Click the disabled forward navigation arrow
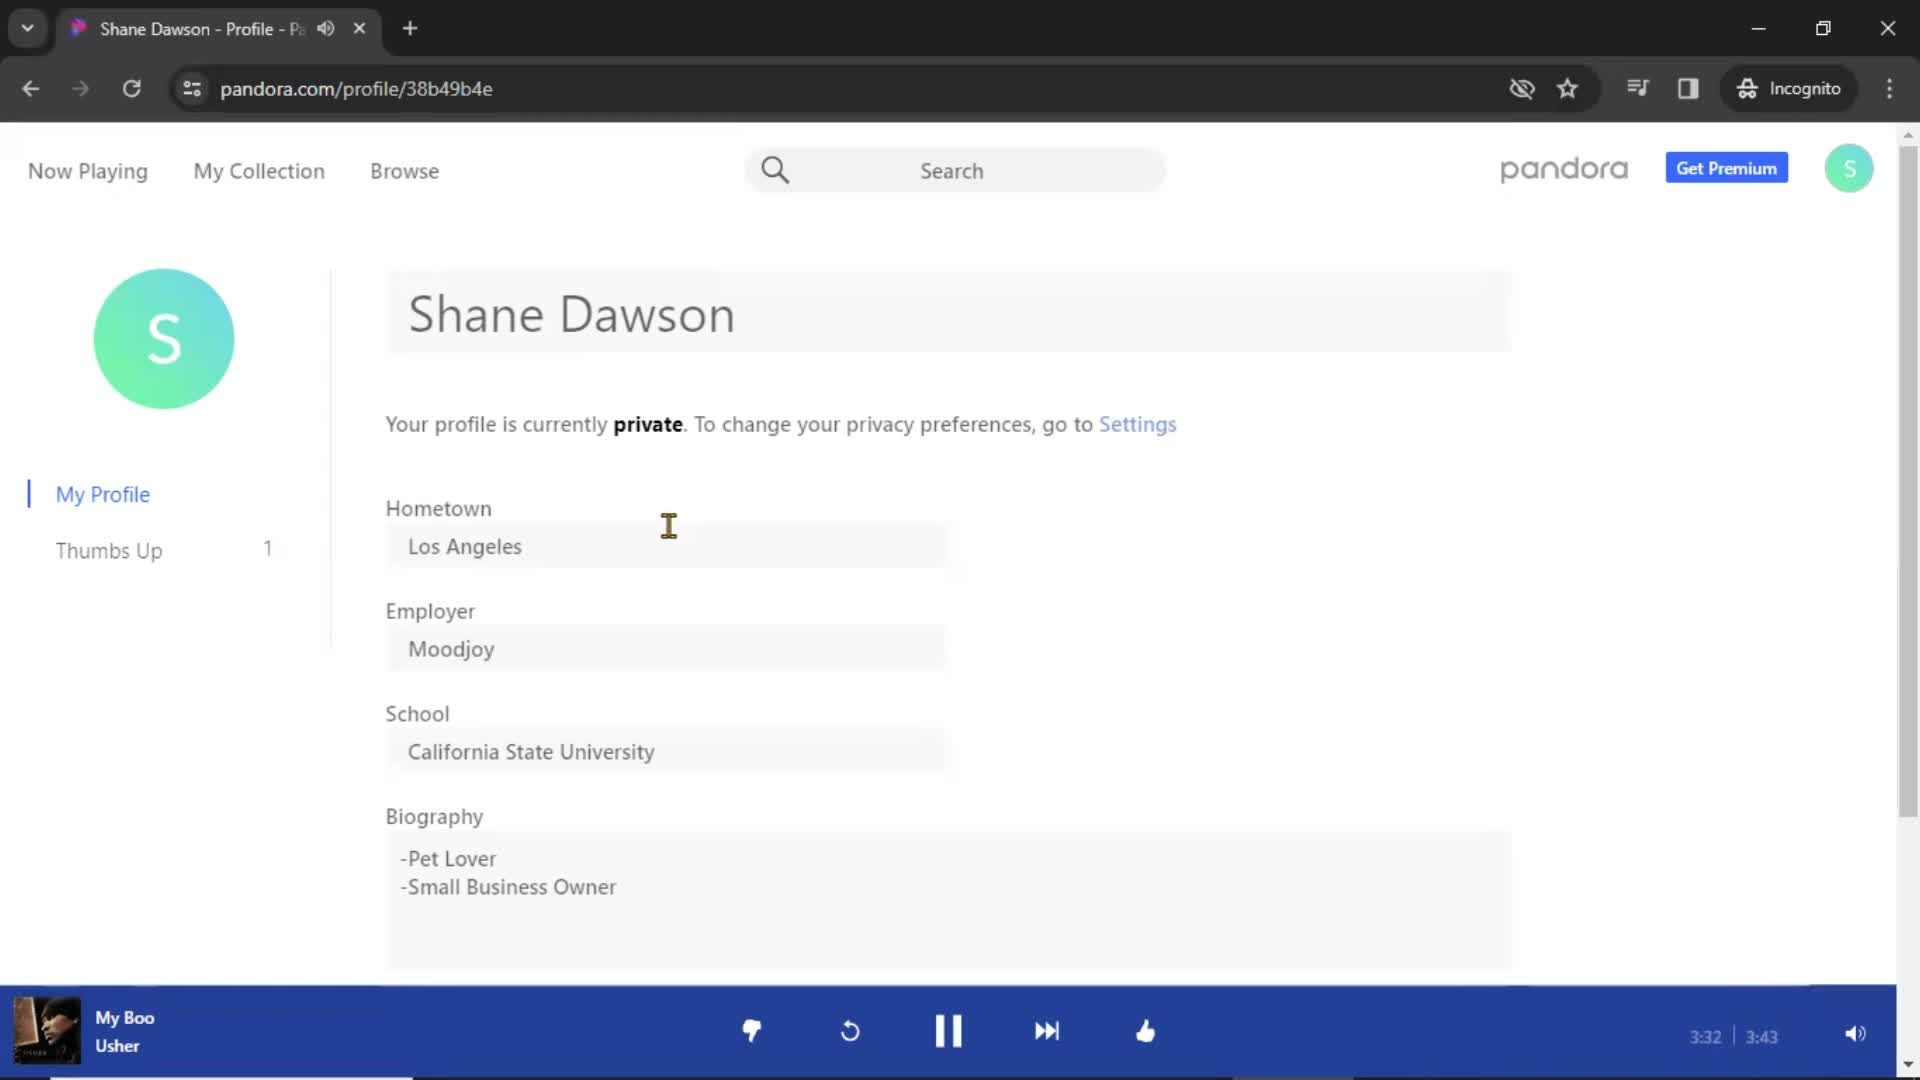Viewport: 1920px width, 1080px height. (81, 89)
